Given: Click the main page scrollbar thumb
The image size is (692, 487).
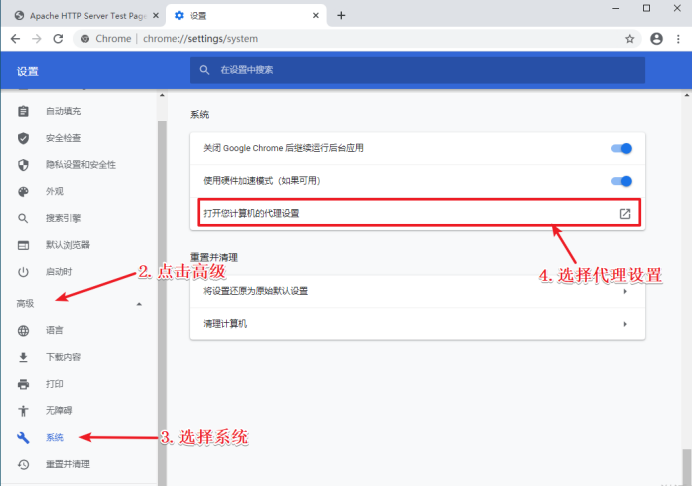Looking at the screenshot, I should pos(687,467).
